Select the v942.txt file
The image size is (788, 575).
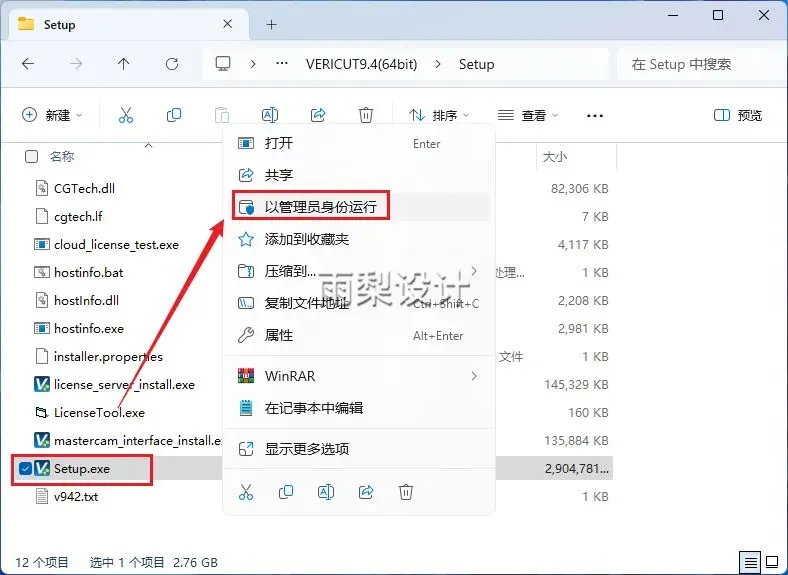76,497
